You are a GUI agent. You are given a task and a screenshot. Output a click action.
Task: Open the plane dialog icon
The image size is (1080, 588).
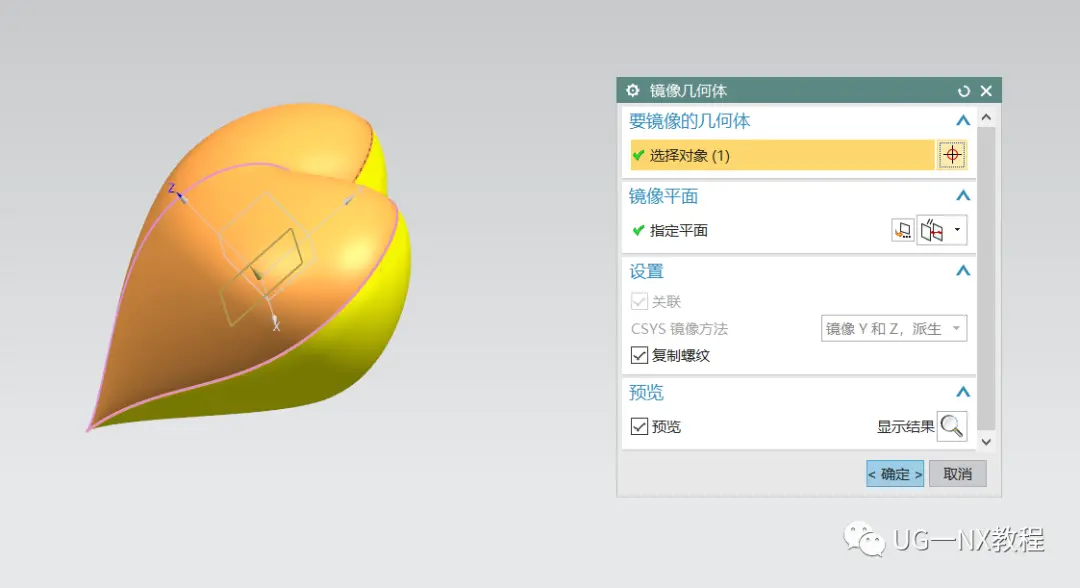[902, 230]
